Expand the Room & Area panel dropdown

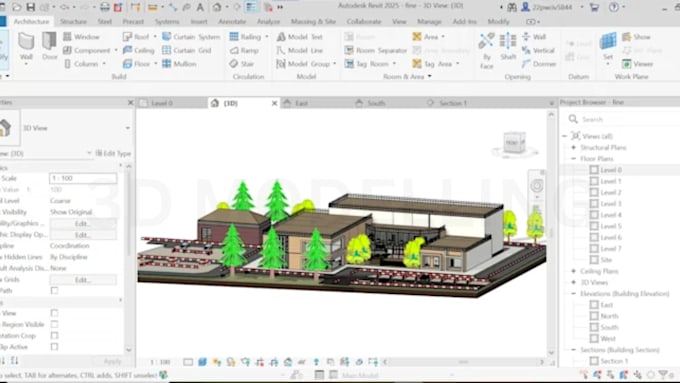coord(429,76)
